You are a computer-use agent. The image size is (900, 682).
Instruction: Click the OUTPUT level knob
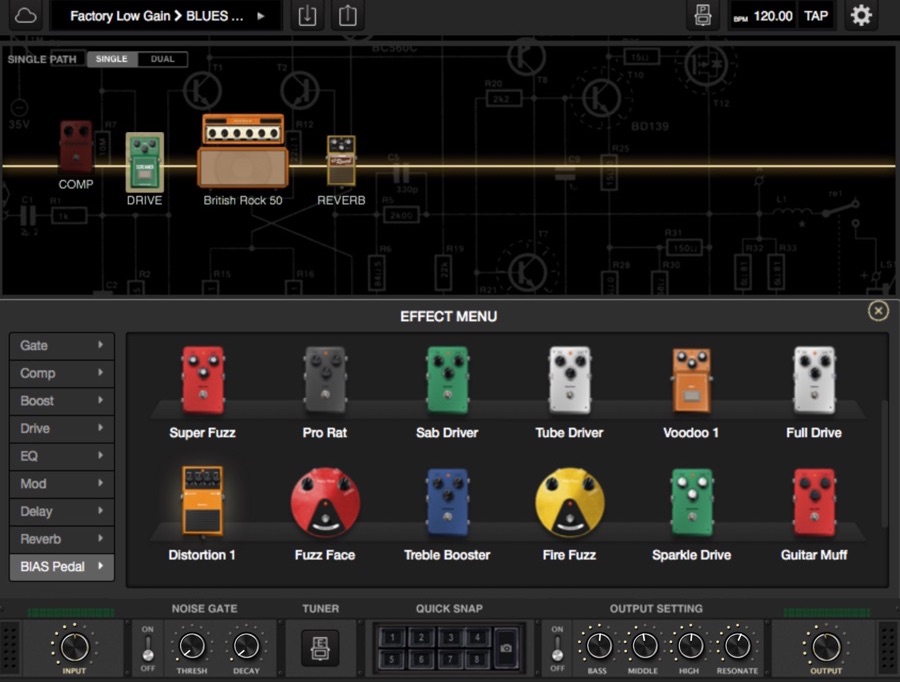(x=825, y=646)
